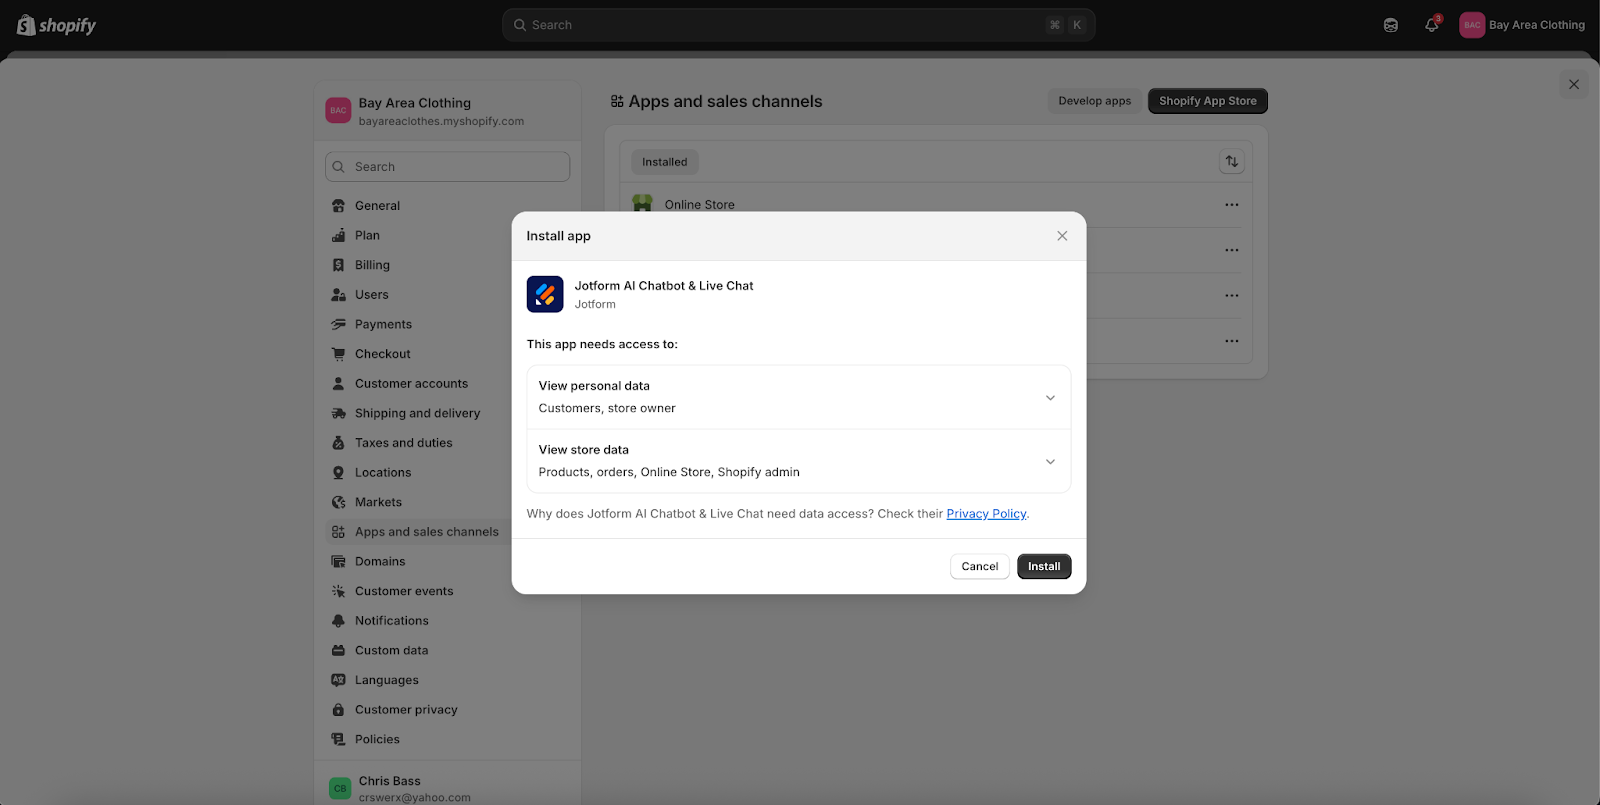This screenshot has height=805, width=1600.
Task: Click the Apps and sales channels heading icon
Action: [x=617, y=102]
